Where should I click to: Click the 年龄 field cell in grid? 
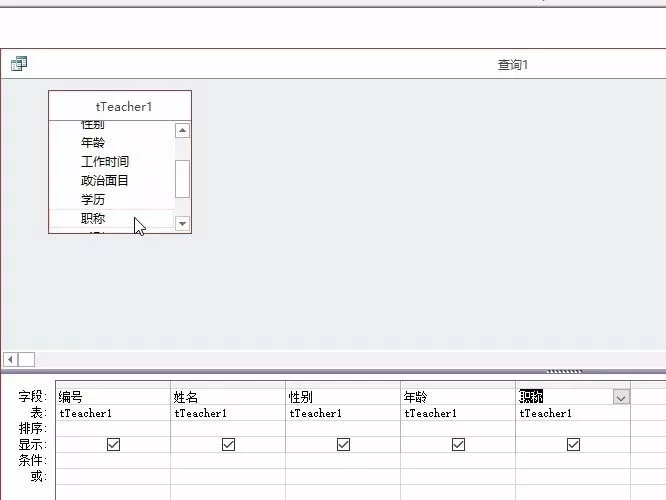coord(458,397)
